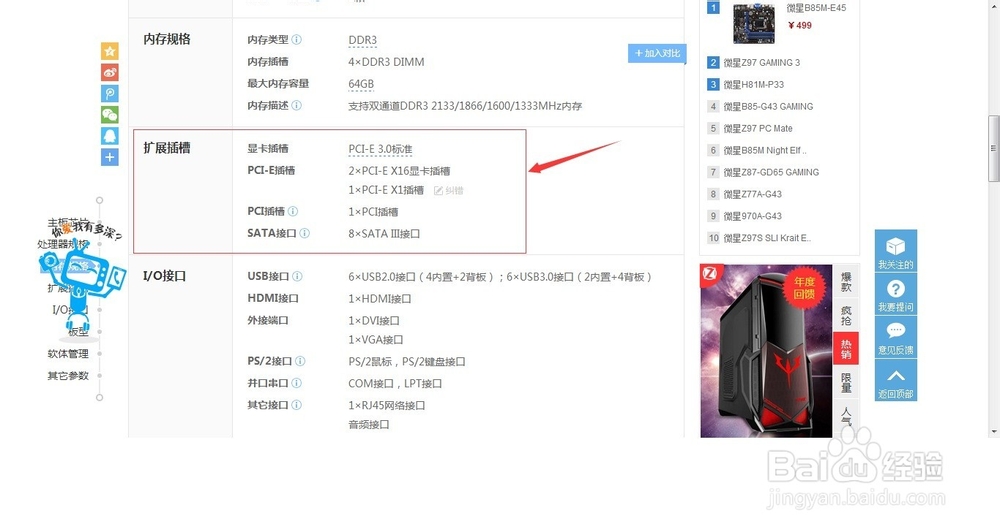Jump to 软件管理 section in side nav
The height and width of the screenshot is (532, 1000).
coord(68,353)
